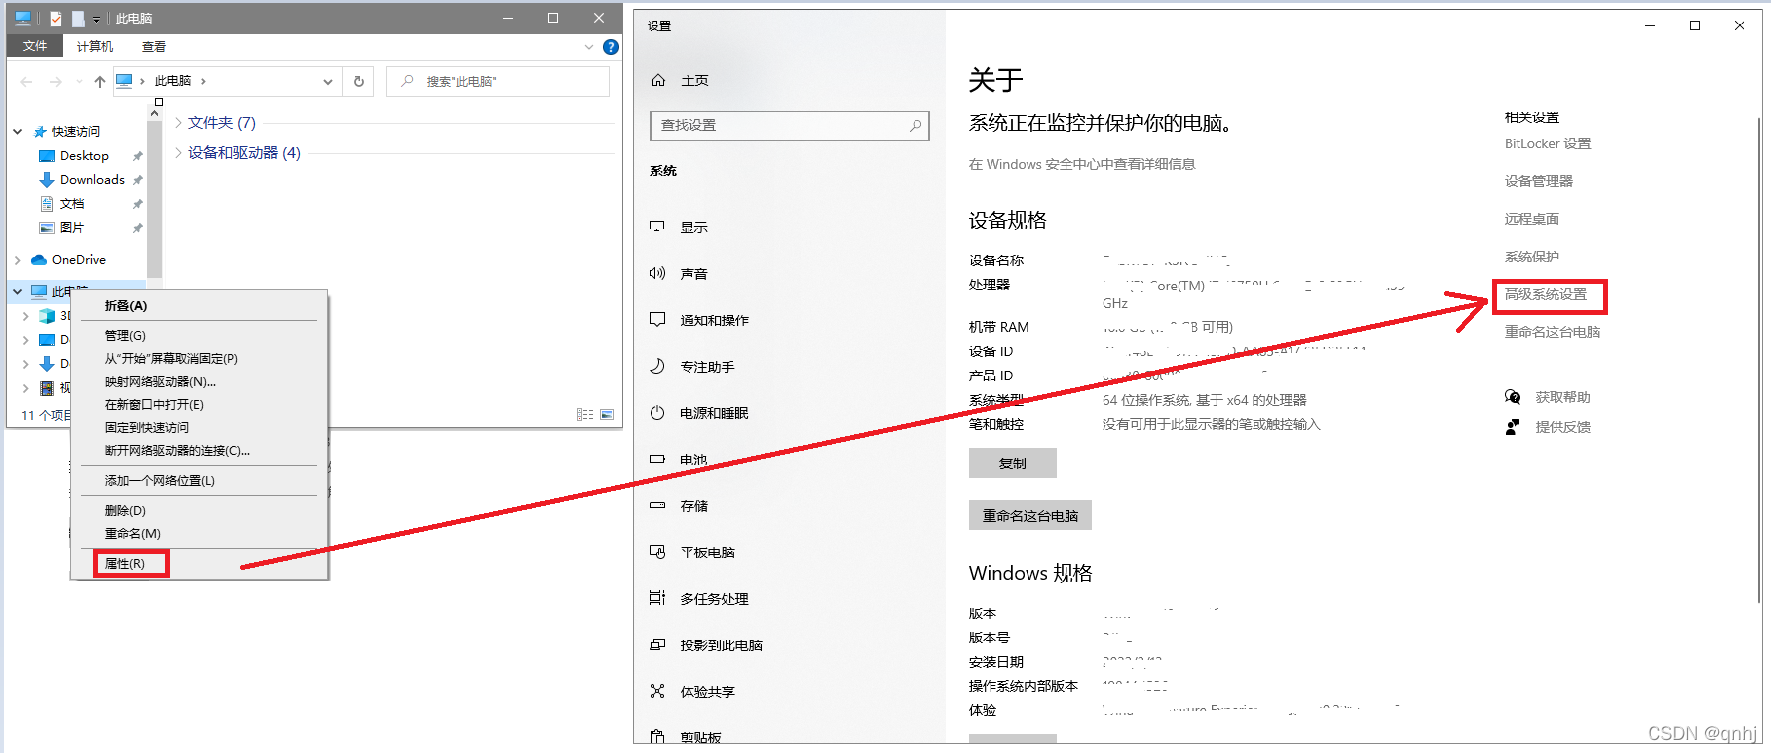Select Manage in context menu

click(x=125, y=336)
